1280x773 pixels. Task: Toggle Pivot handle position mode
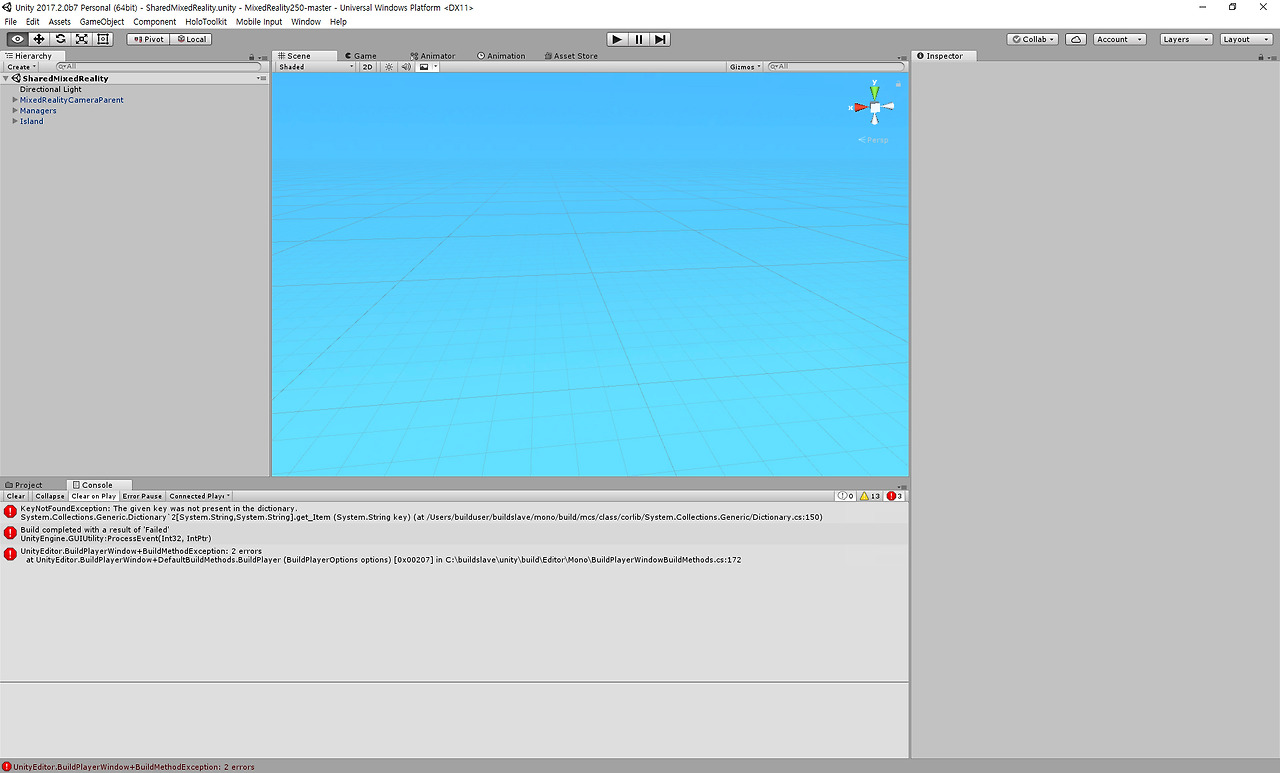(x=148, y=39)
